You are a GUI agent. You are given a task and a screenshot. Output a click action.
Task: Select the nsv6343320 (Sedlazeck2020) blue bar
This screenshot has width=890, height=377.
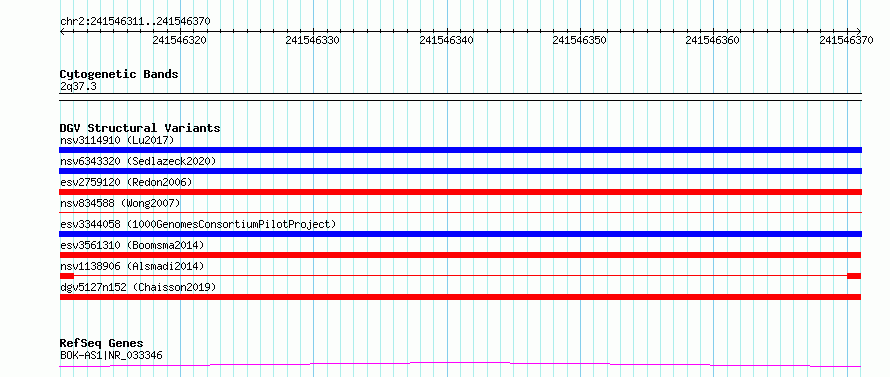tap(460, 171)
